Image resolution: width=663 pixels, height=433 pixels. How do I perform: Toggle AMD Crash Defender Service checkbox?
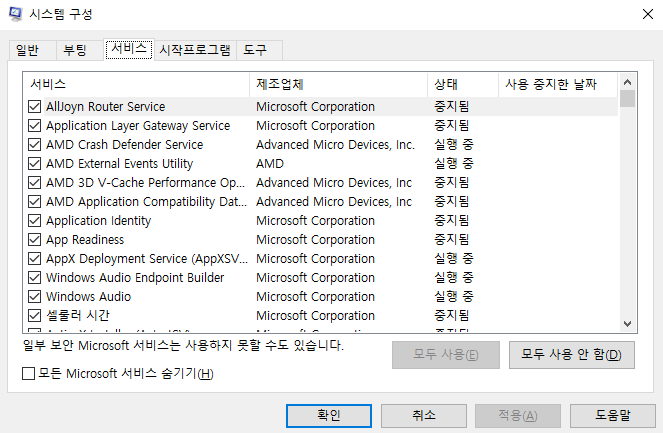click(34, 145)
